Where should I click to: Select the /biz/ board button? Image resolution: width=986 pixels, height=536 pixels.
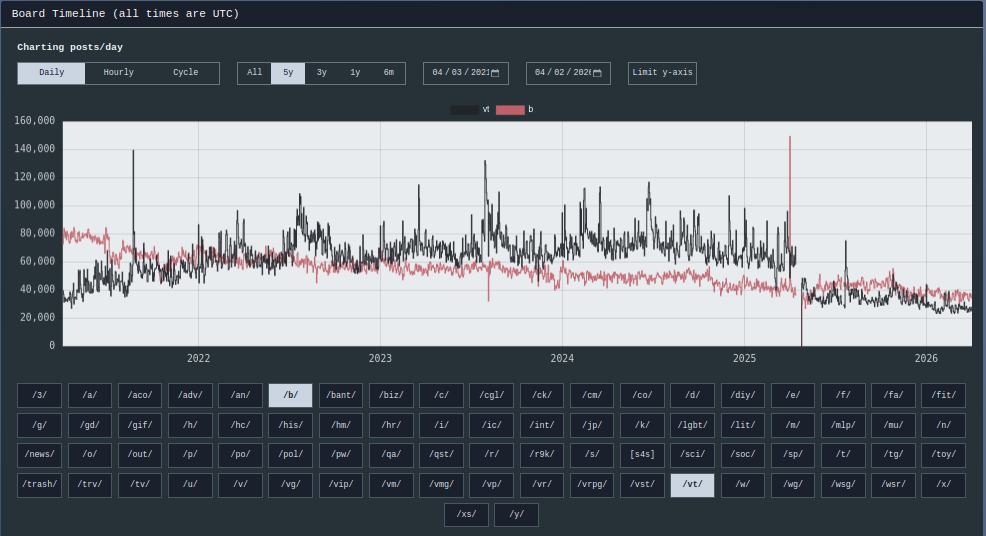pyautogui.click(x=391, y=395)
